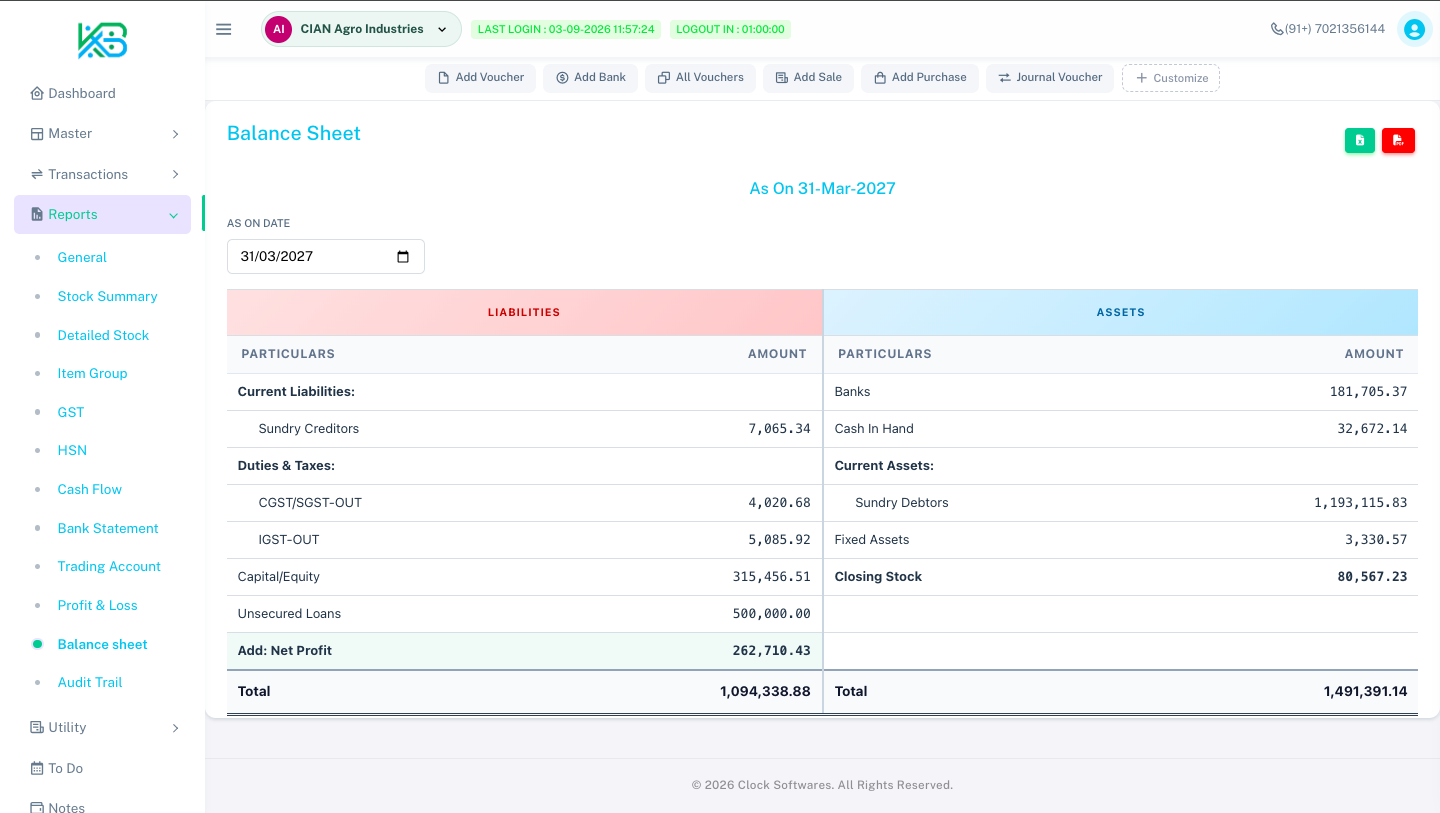
Task: Open the Cash Flow report
Action: click(x=90, y=489)
